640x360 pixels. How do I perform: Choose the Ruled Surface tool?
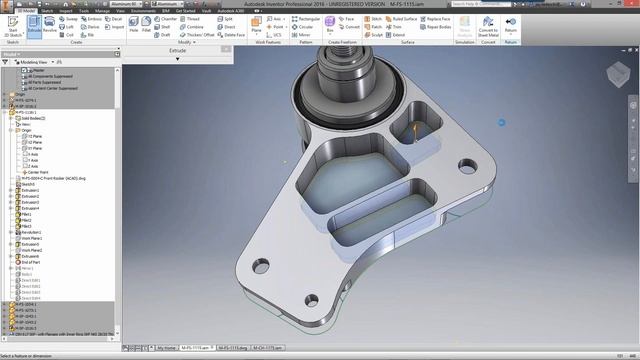(x=401, y=19)
